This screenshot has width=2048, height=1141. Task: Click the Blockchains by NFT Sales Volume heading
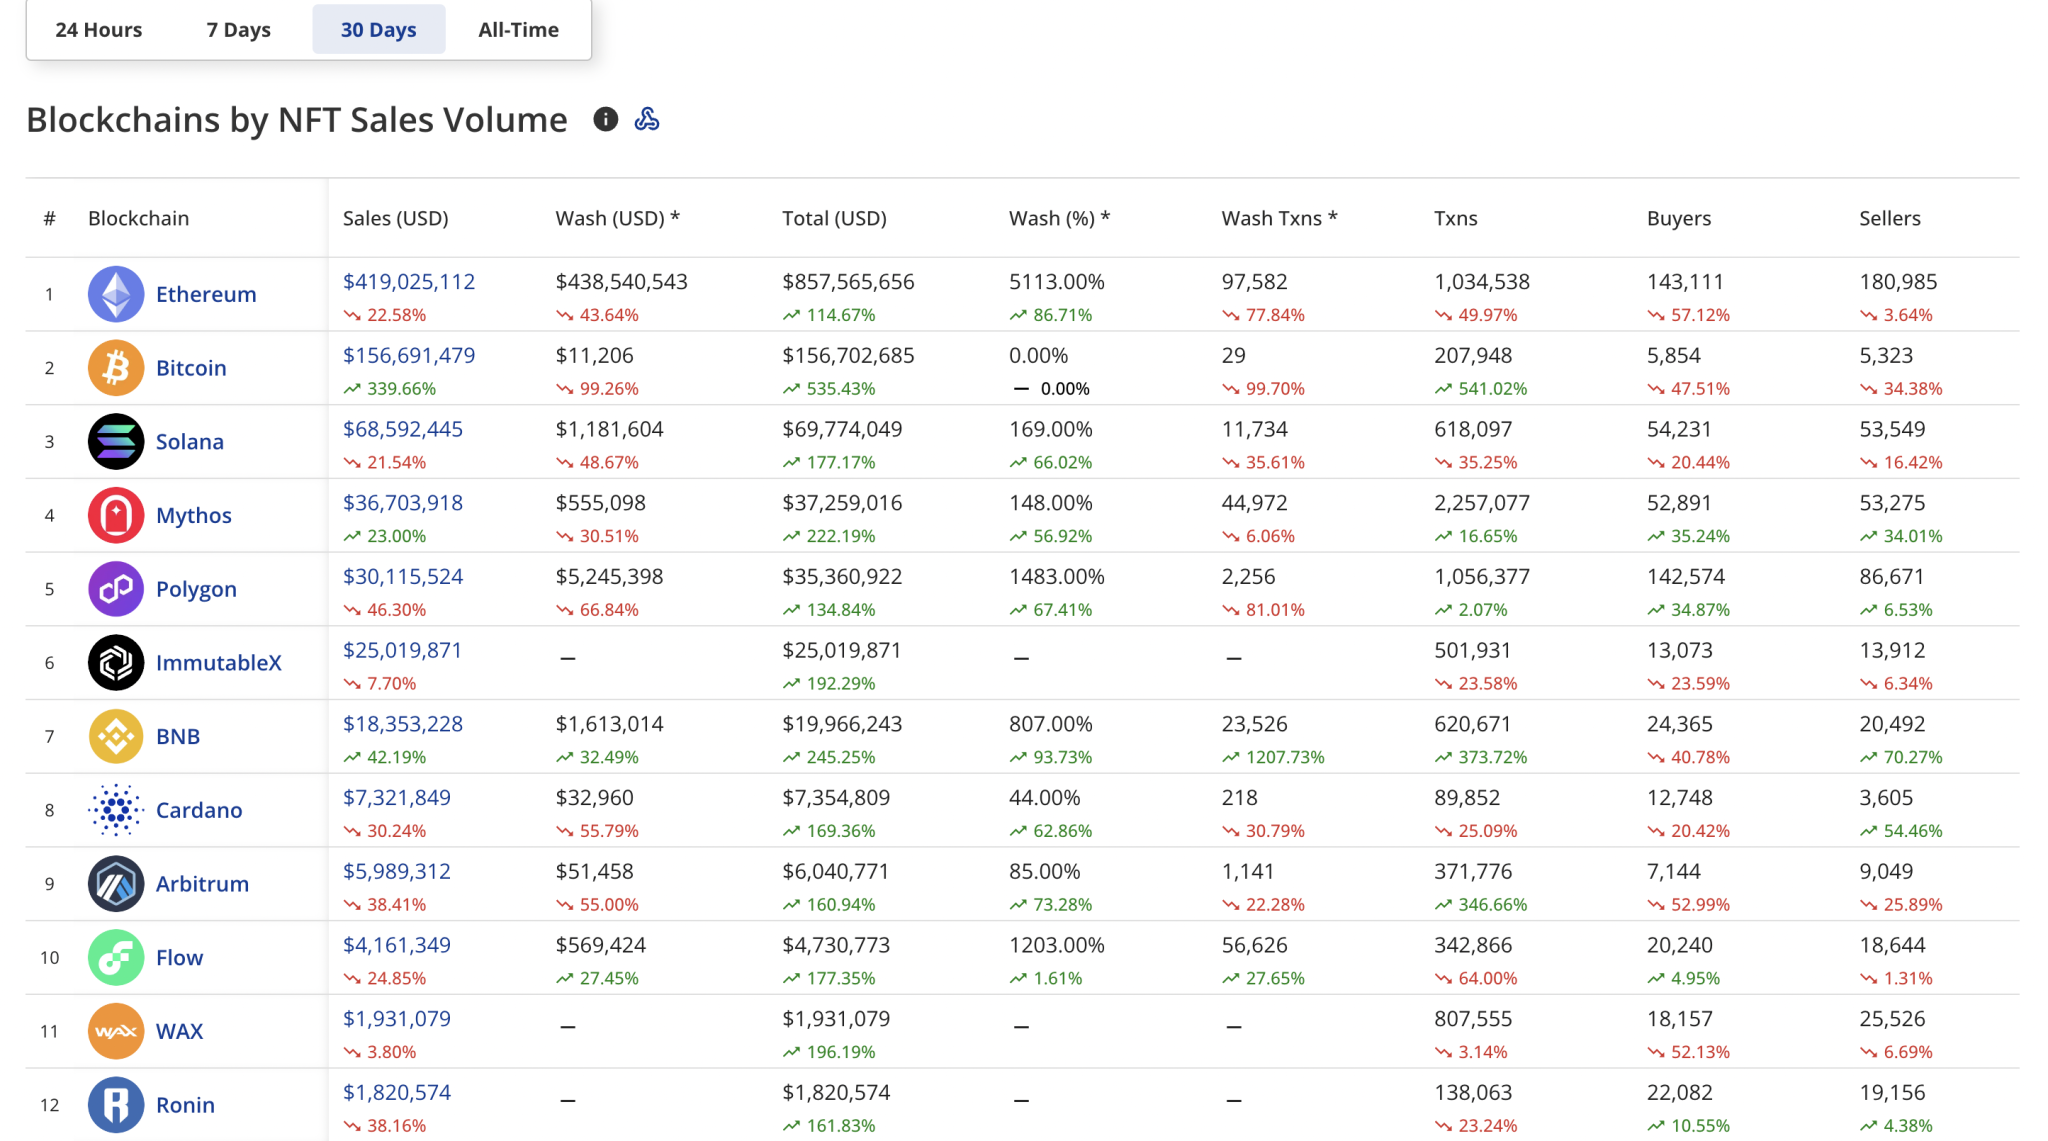(297, 120)
